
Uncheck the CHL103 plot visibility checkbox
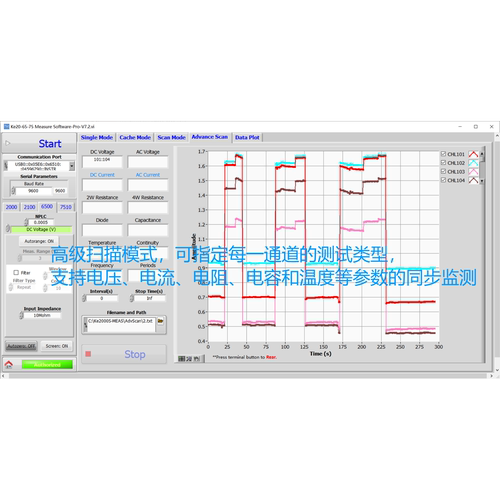point(443,171)
